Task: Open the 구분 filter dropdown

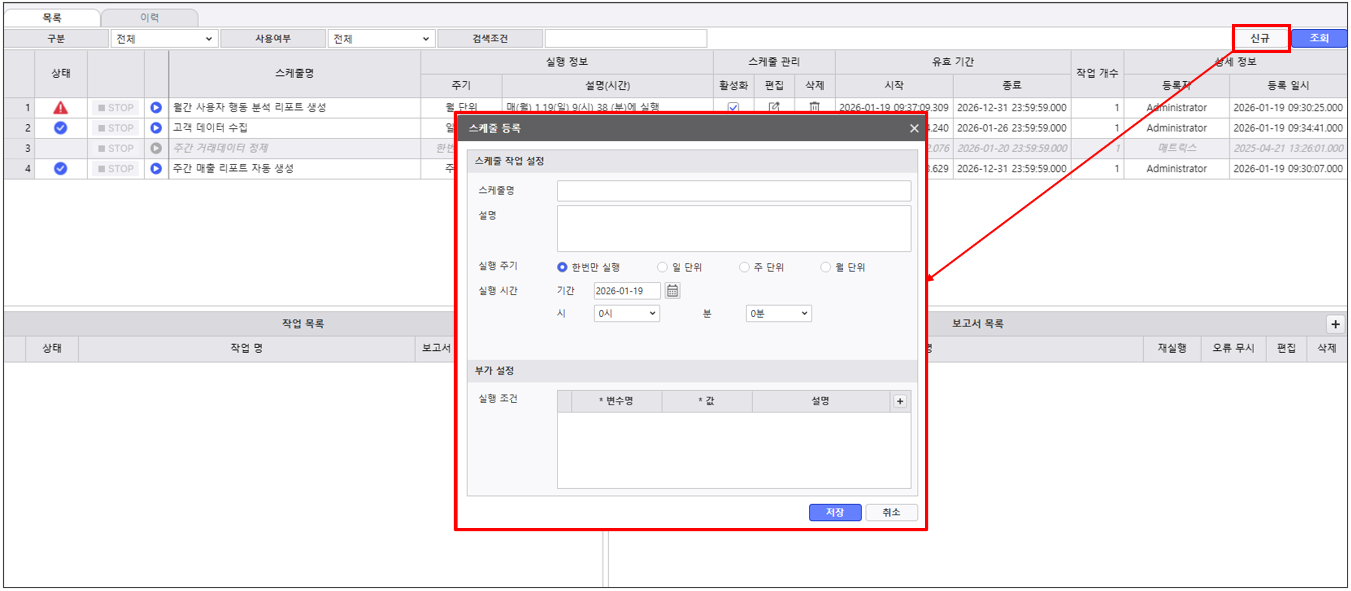Action: [x=164, y=38]
